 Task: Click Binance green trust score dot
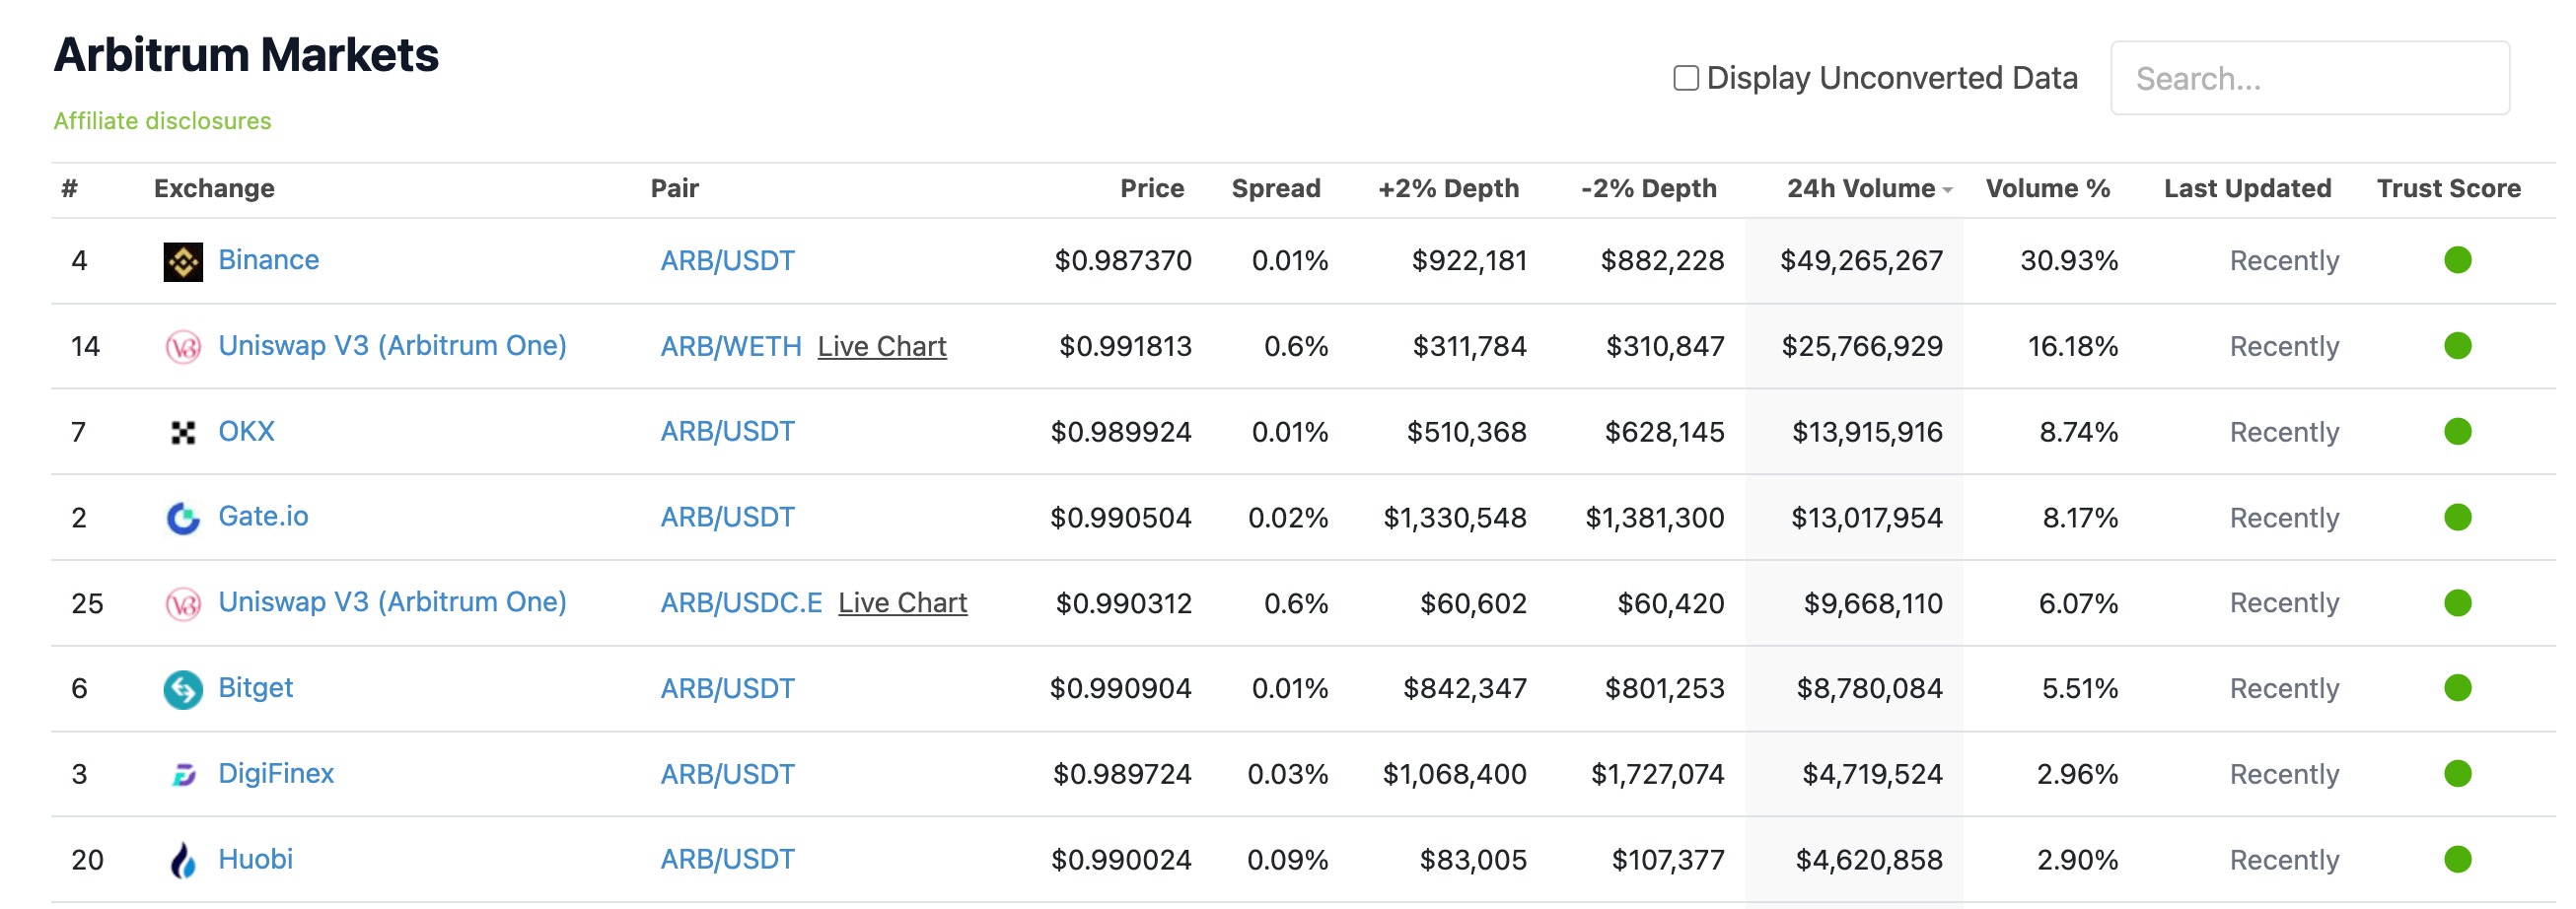tap(2457, 261)
